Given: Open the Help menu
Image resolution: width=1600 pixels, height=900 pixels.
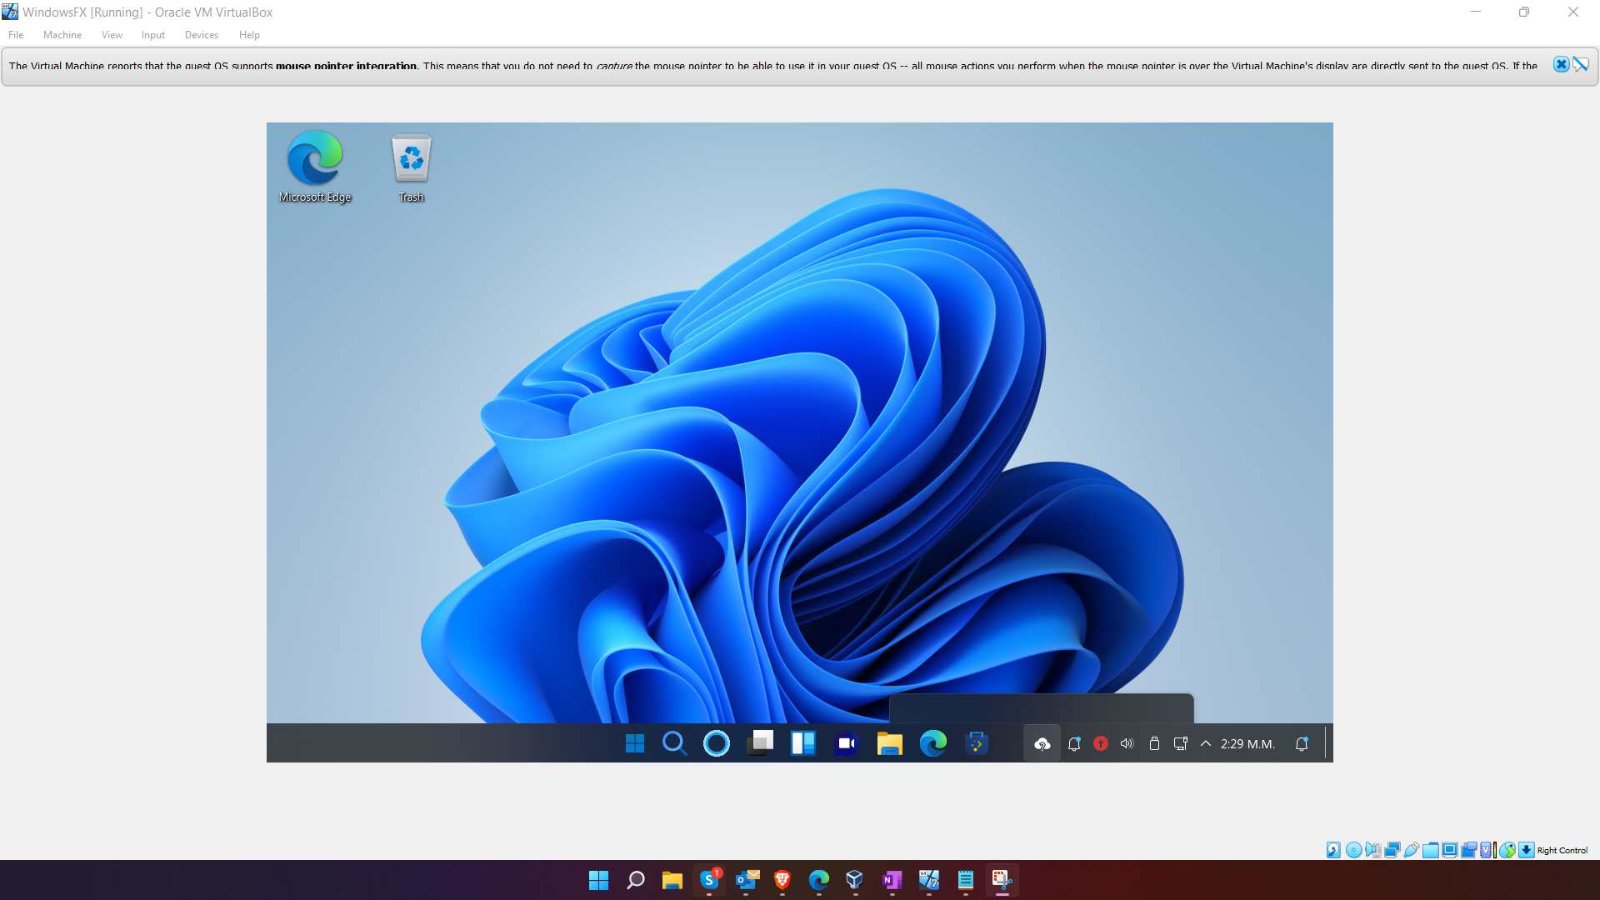Looking at the screenshot, I should [249, 35].
